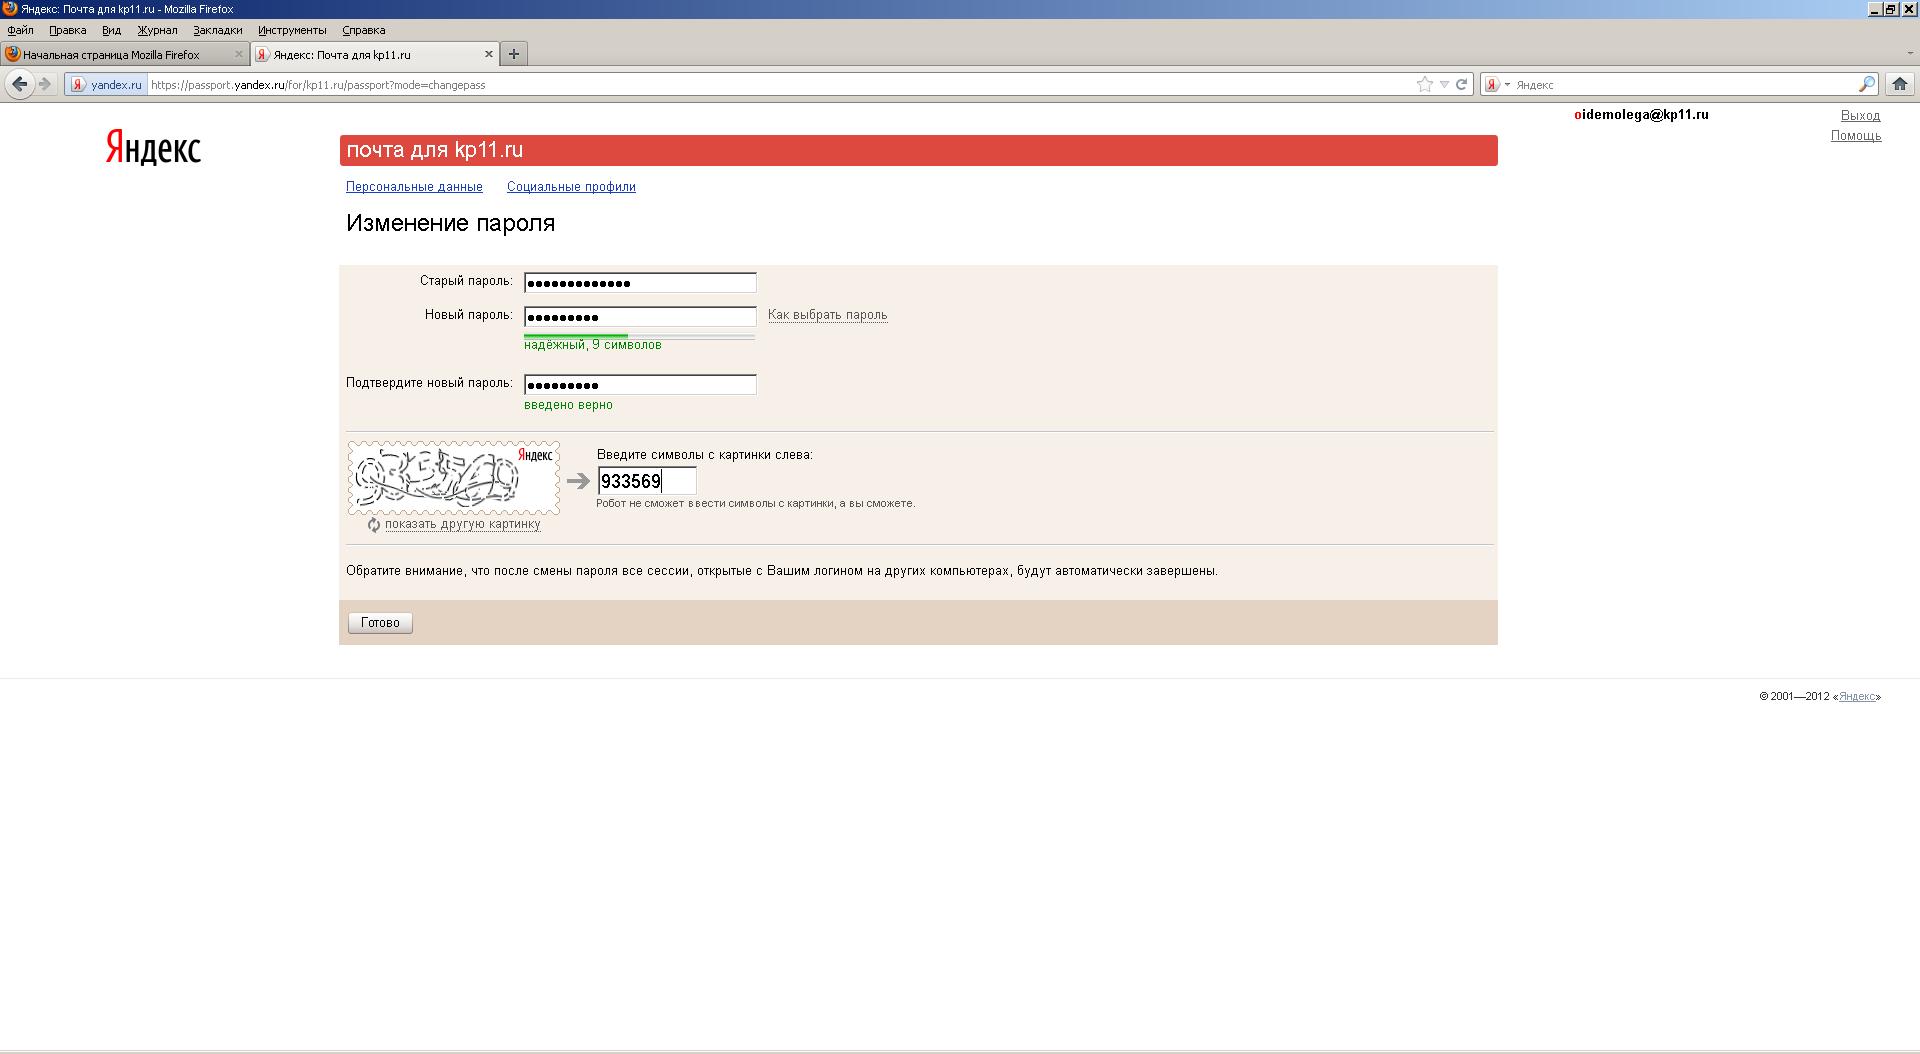Click the Яндекс search box in toolbar
Screen dimensions: 1920x1054
tap(1685, 85)
